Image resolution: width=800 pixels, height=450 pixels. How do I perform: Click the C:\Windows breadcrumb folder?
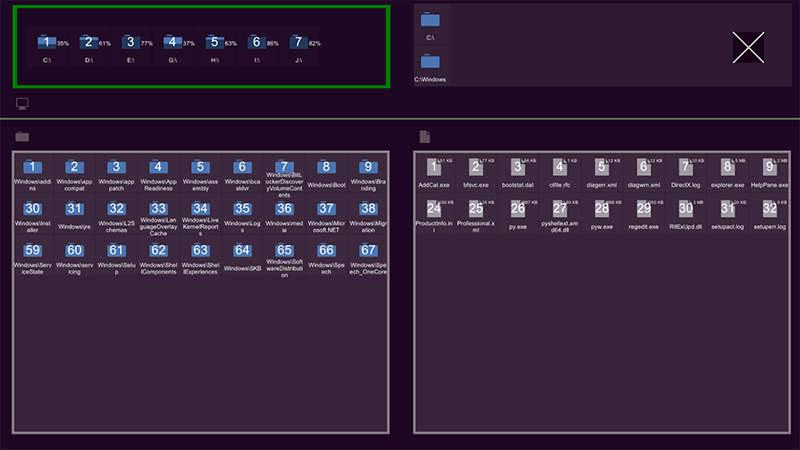point(431,63)
